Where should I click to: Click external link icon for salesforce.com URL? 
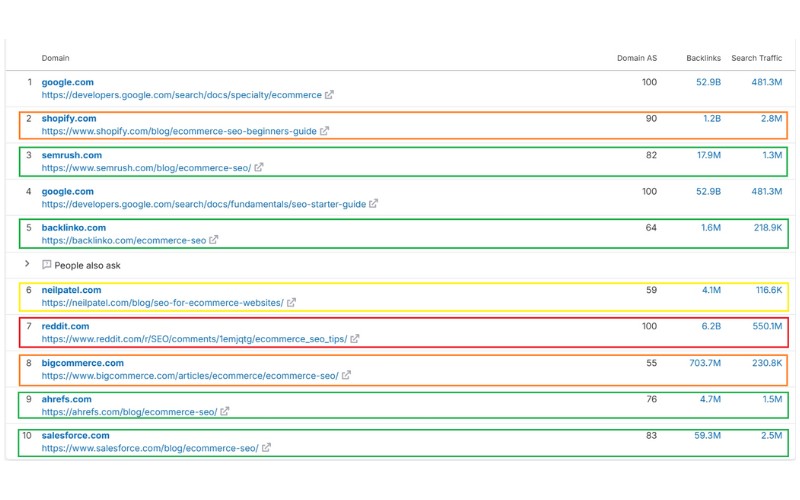(x=266, y=448)
